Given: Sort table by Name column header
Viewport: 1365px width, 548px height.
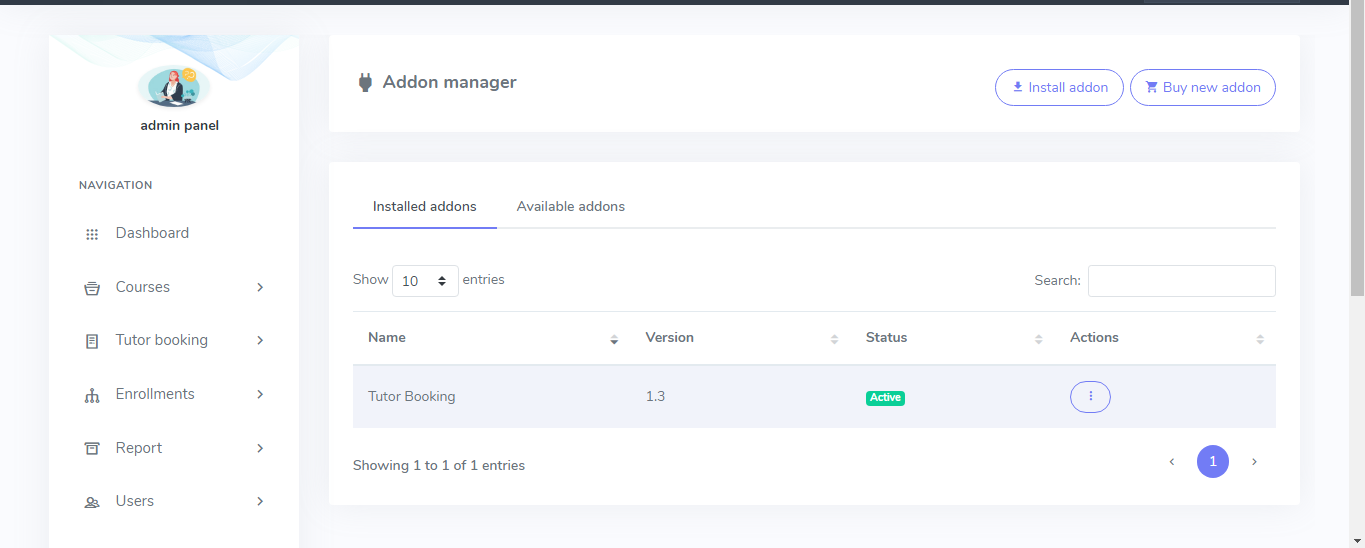Looking at the screenshot, I should (387, 338).
